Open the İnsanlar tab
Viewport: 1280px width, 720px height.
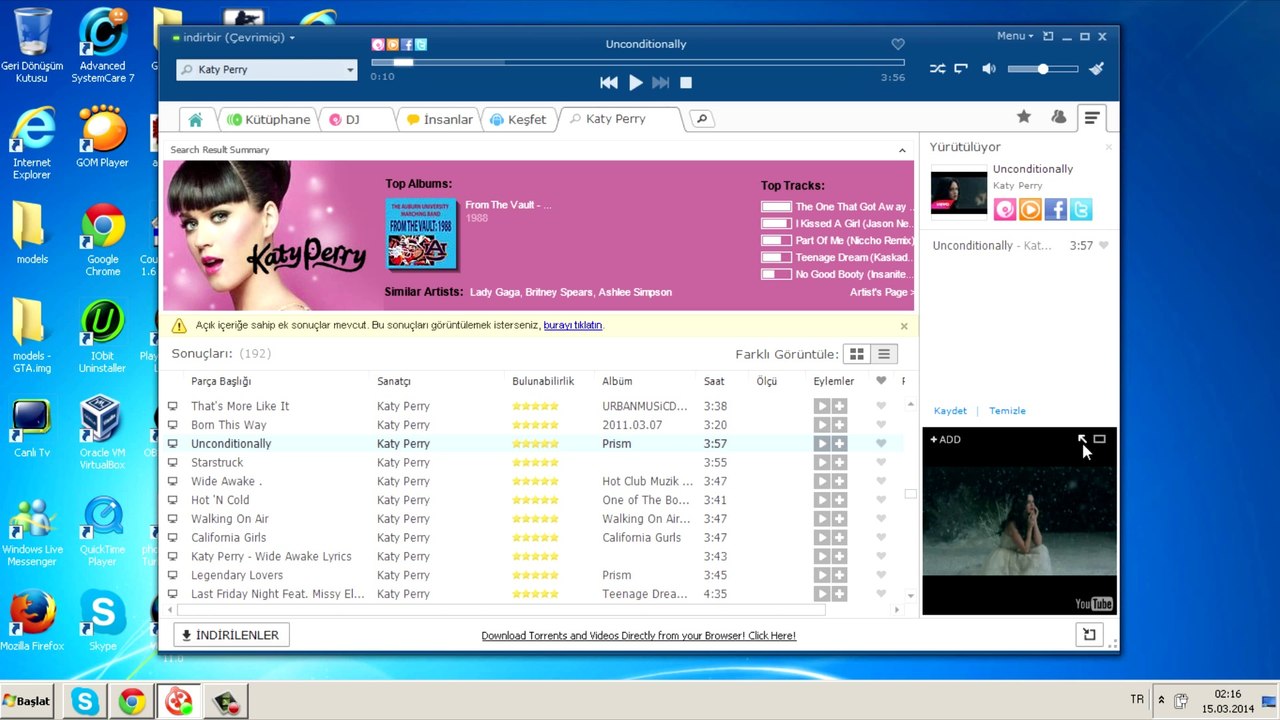click(x=439, y=119)
